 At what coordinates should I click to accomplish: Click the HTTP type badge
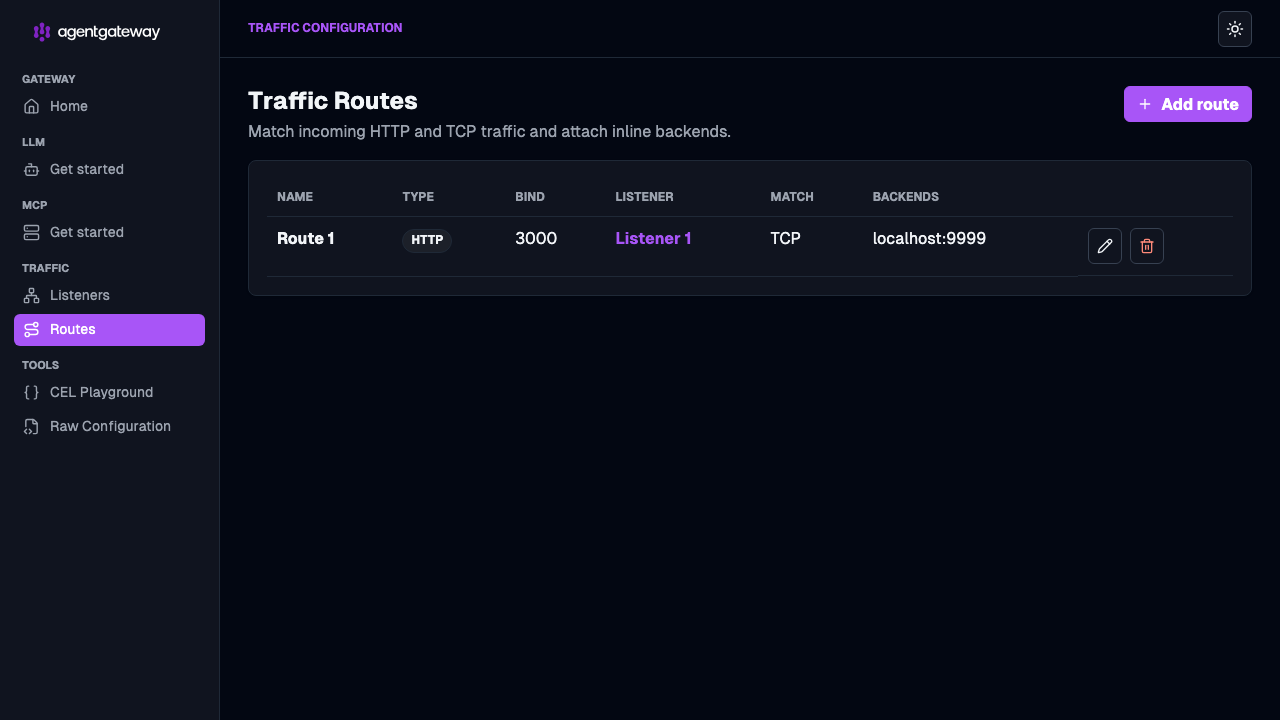427,240
